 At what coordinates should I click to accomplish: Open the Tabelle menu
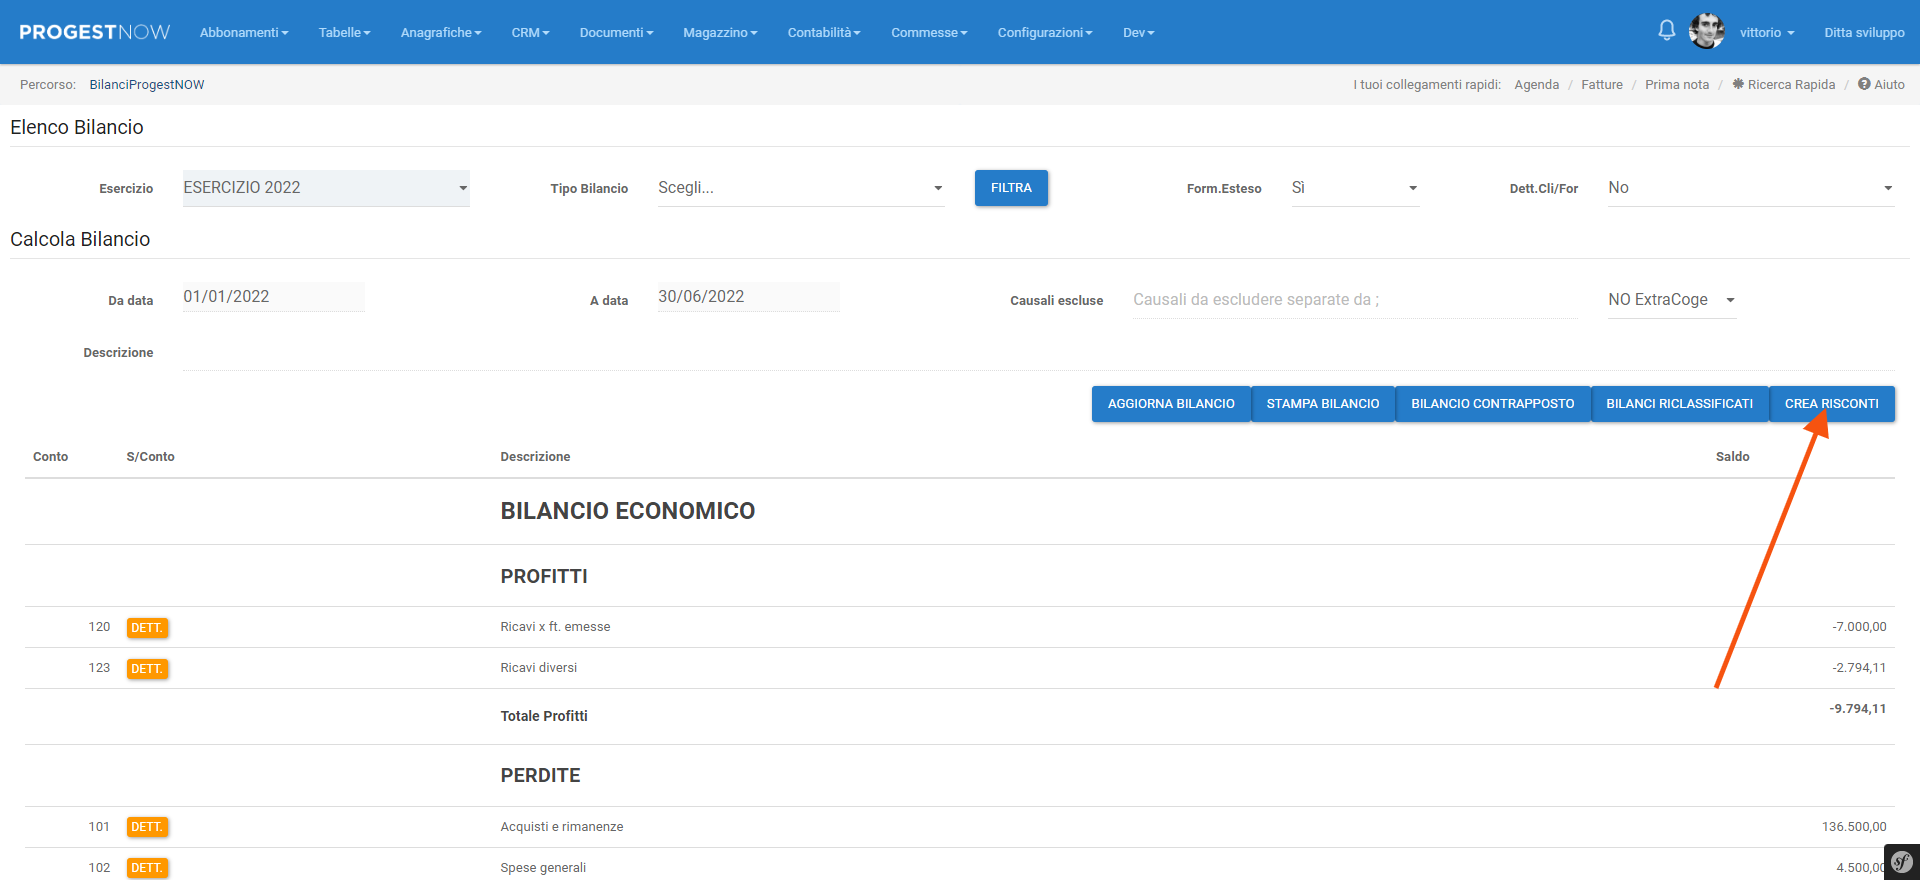(x=344, y=33)
